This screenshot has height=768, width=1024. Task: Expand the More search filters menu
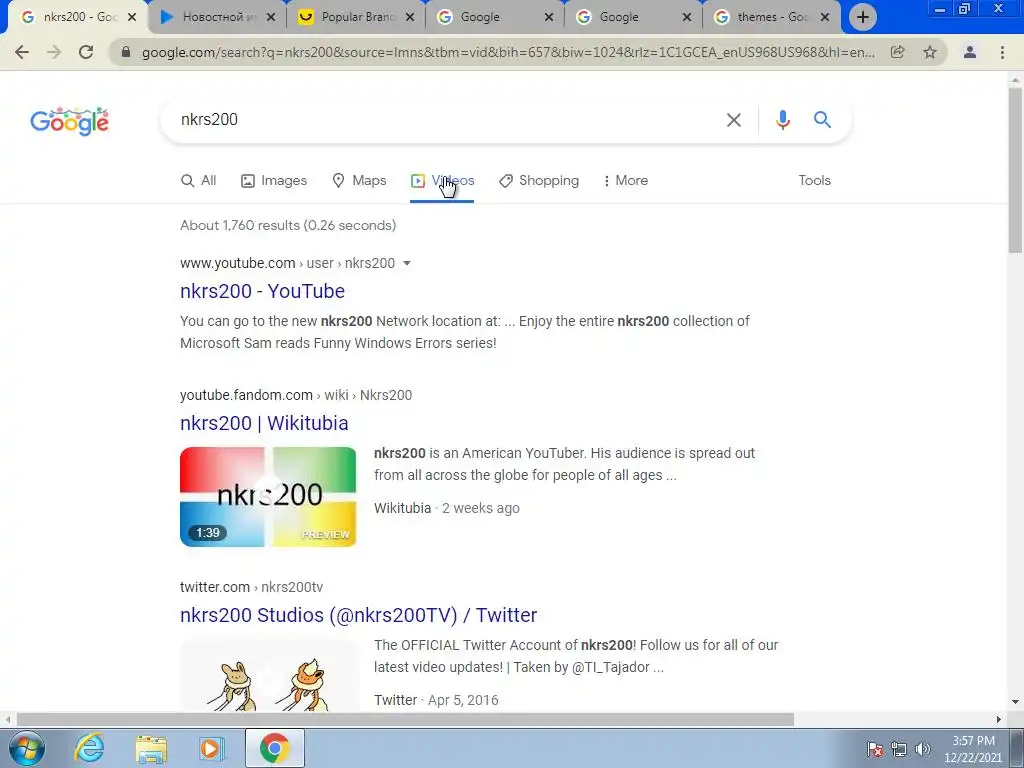pos(626,181)
